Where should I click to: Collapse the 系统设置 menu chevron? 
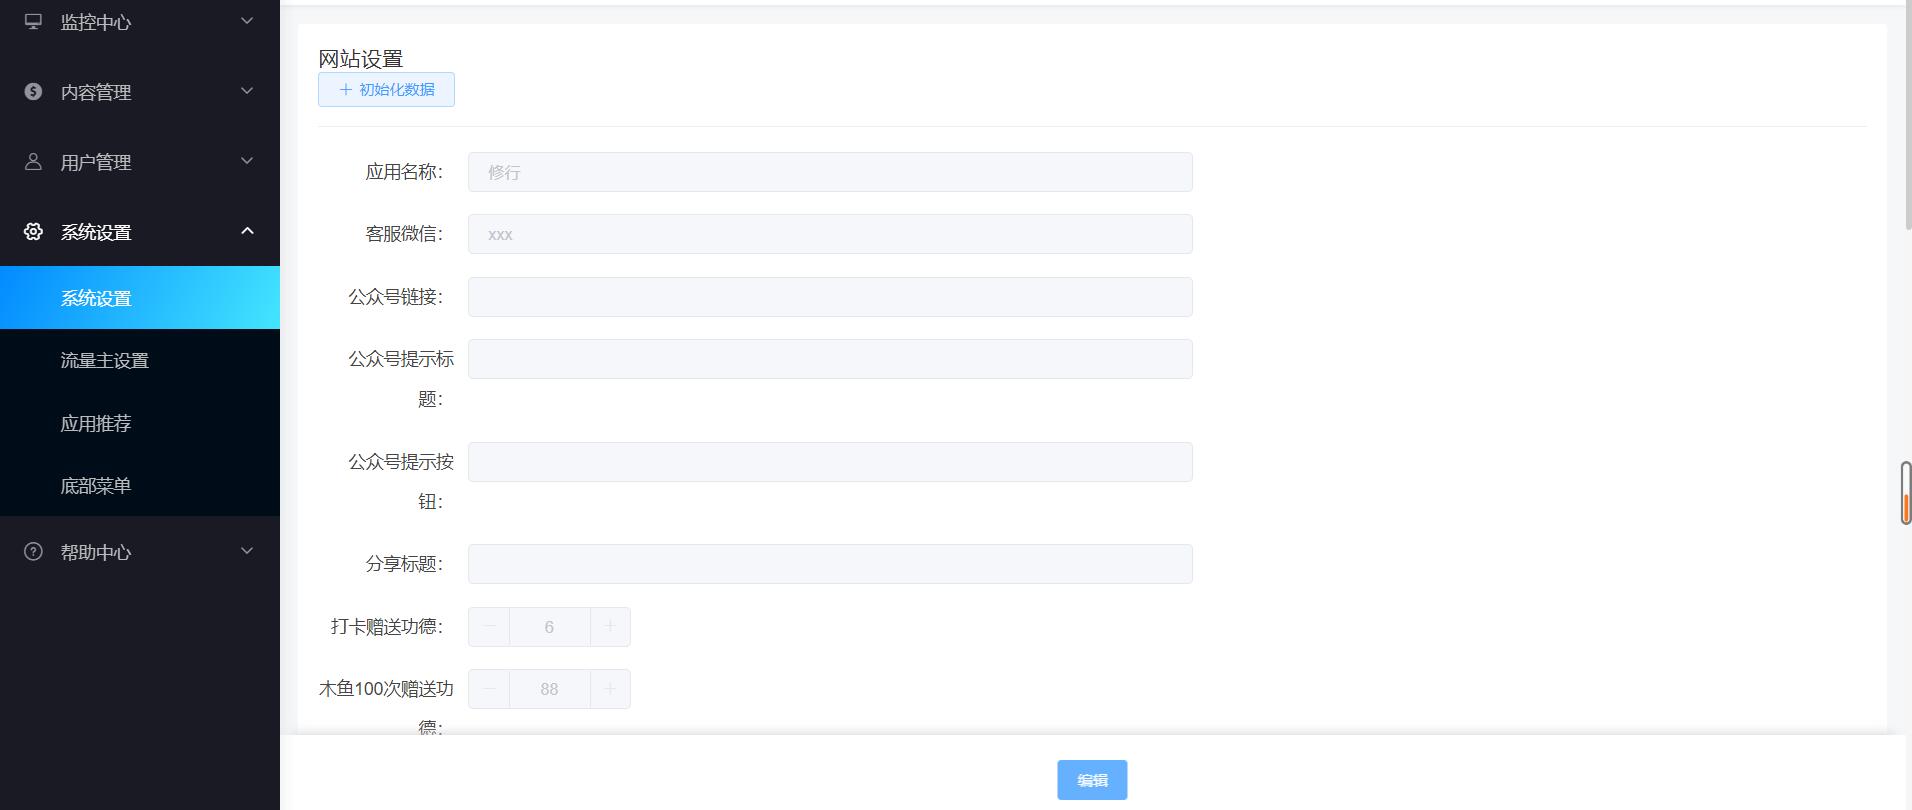pos(247,231)
